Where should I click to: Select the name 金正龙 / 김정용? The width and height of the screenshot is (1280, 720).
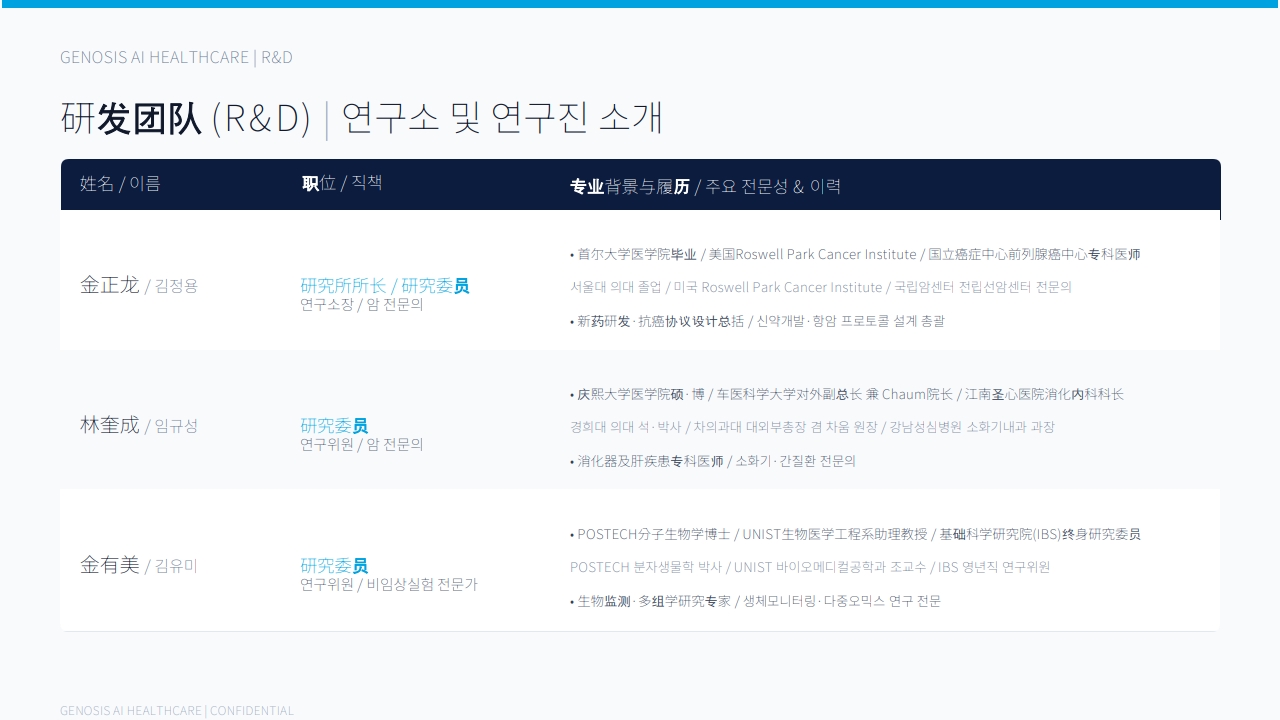[x=139, y=285]
